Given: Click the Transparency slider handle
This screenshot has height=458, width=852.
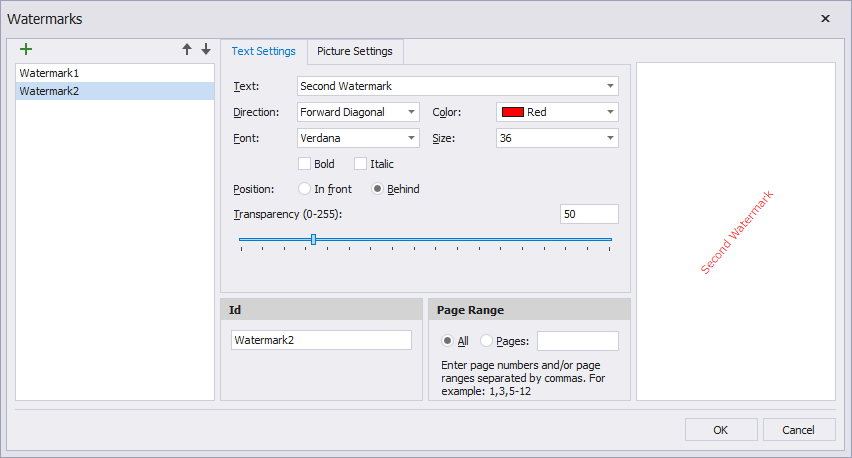Looking at the screenshot, I should (314, 239).
